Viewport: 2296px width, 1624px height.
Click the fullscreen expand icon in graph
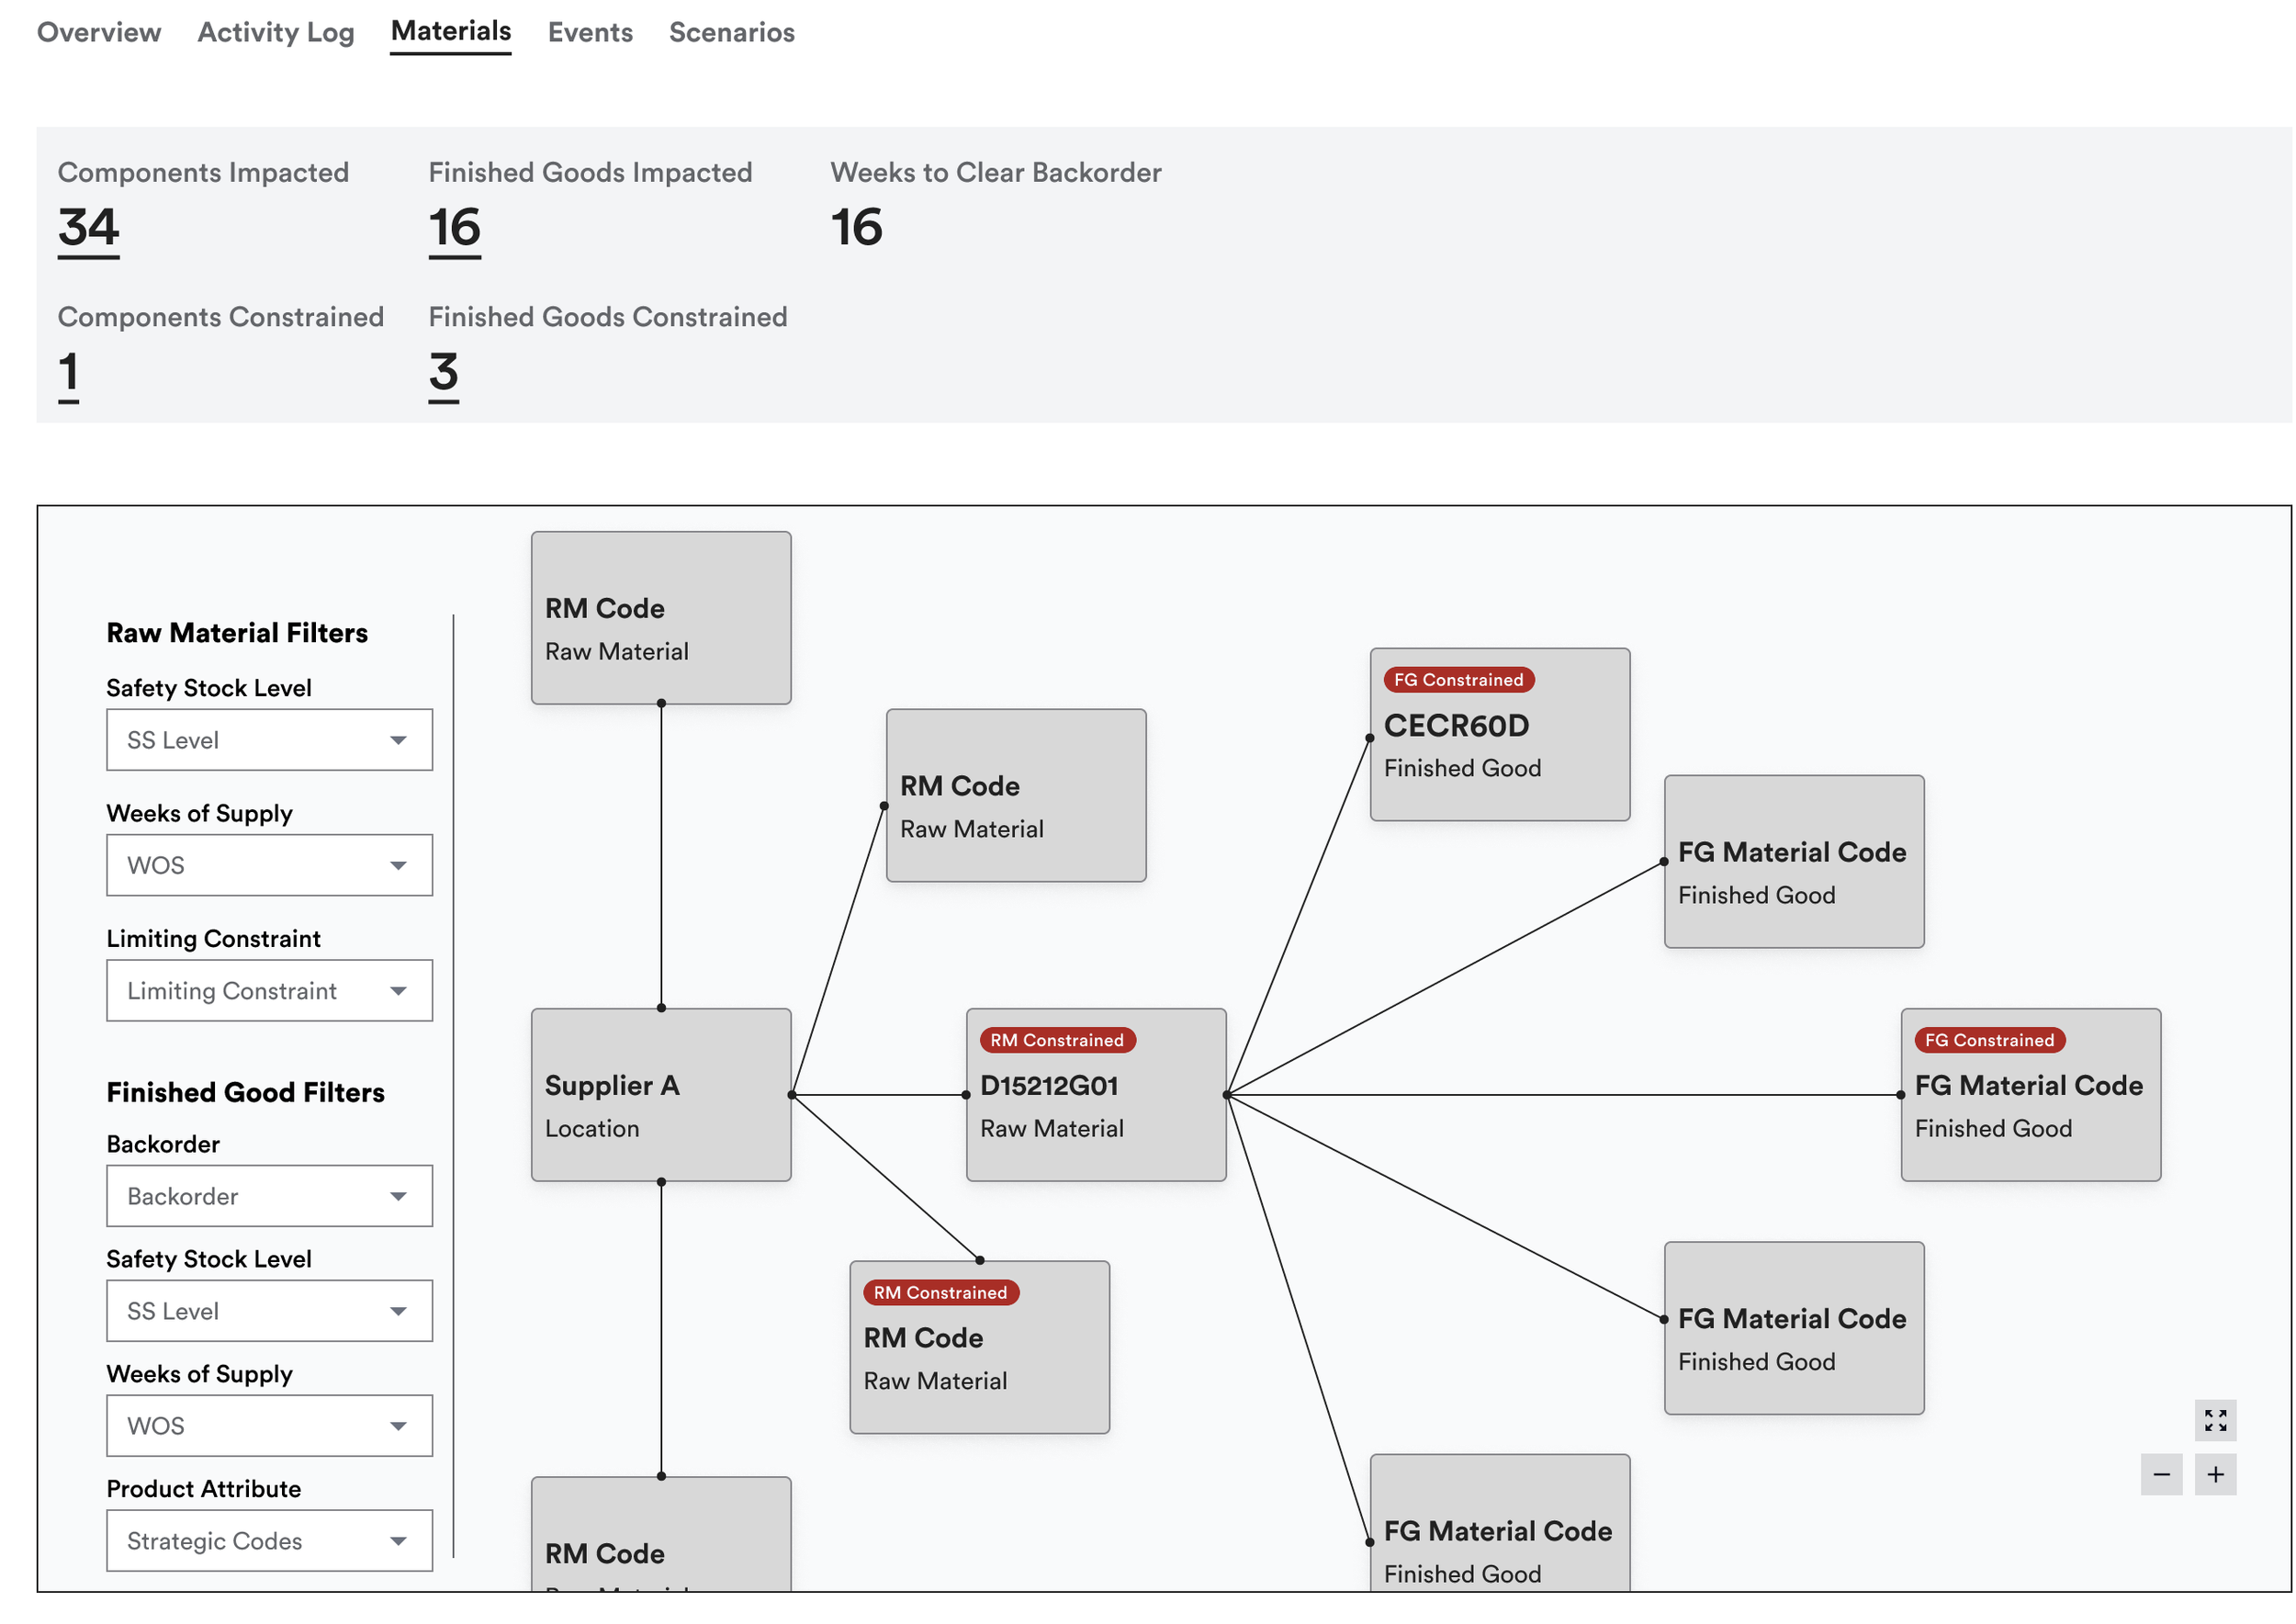(2215, 1420)
